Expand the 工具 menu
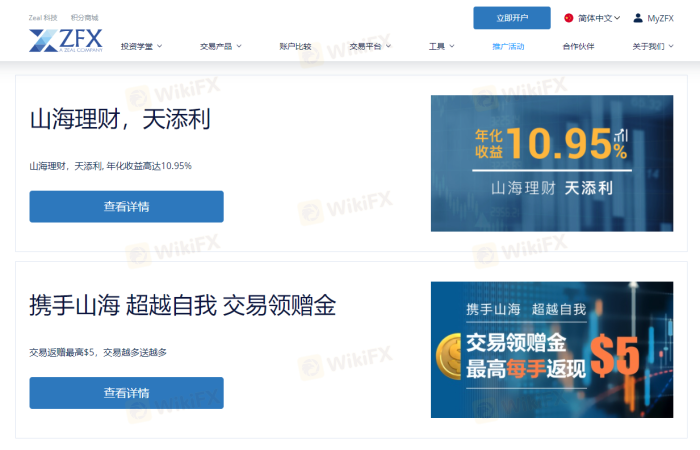 point(441,46)
